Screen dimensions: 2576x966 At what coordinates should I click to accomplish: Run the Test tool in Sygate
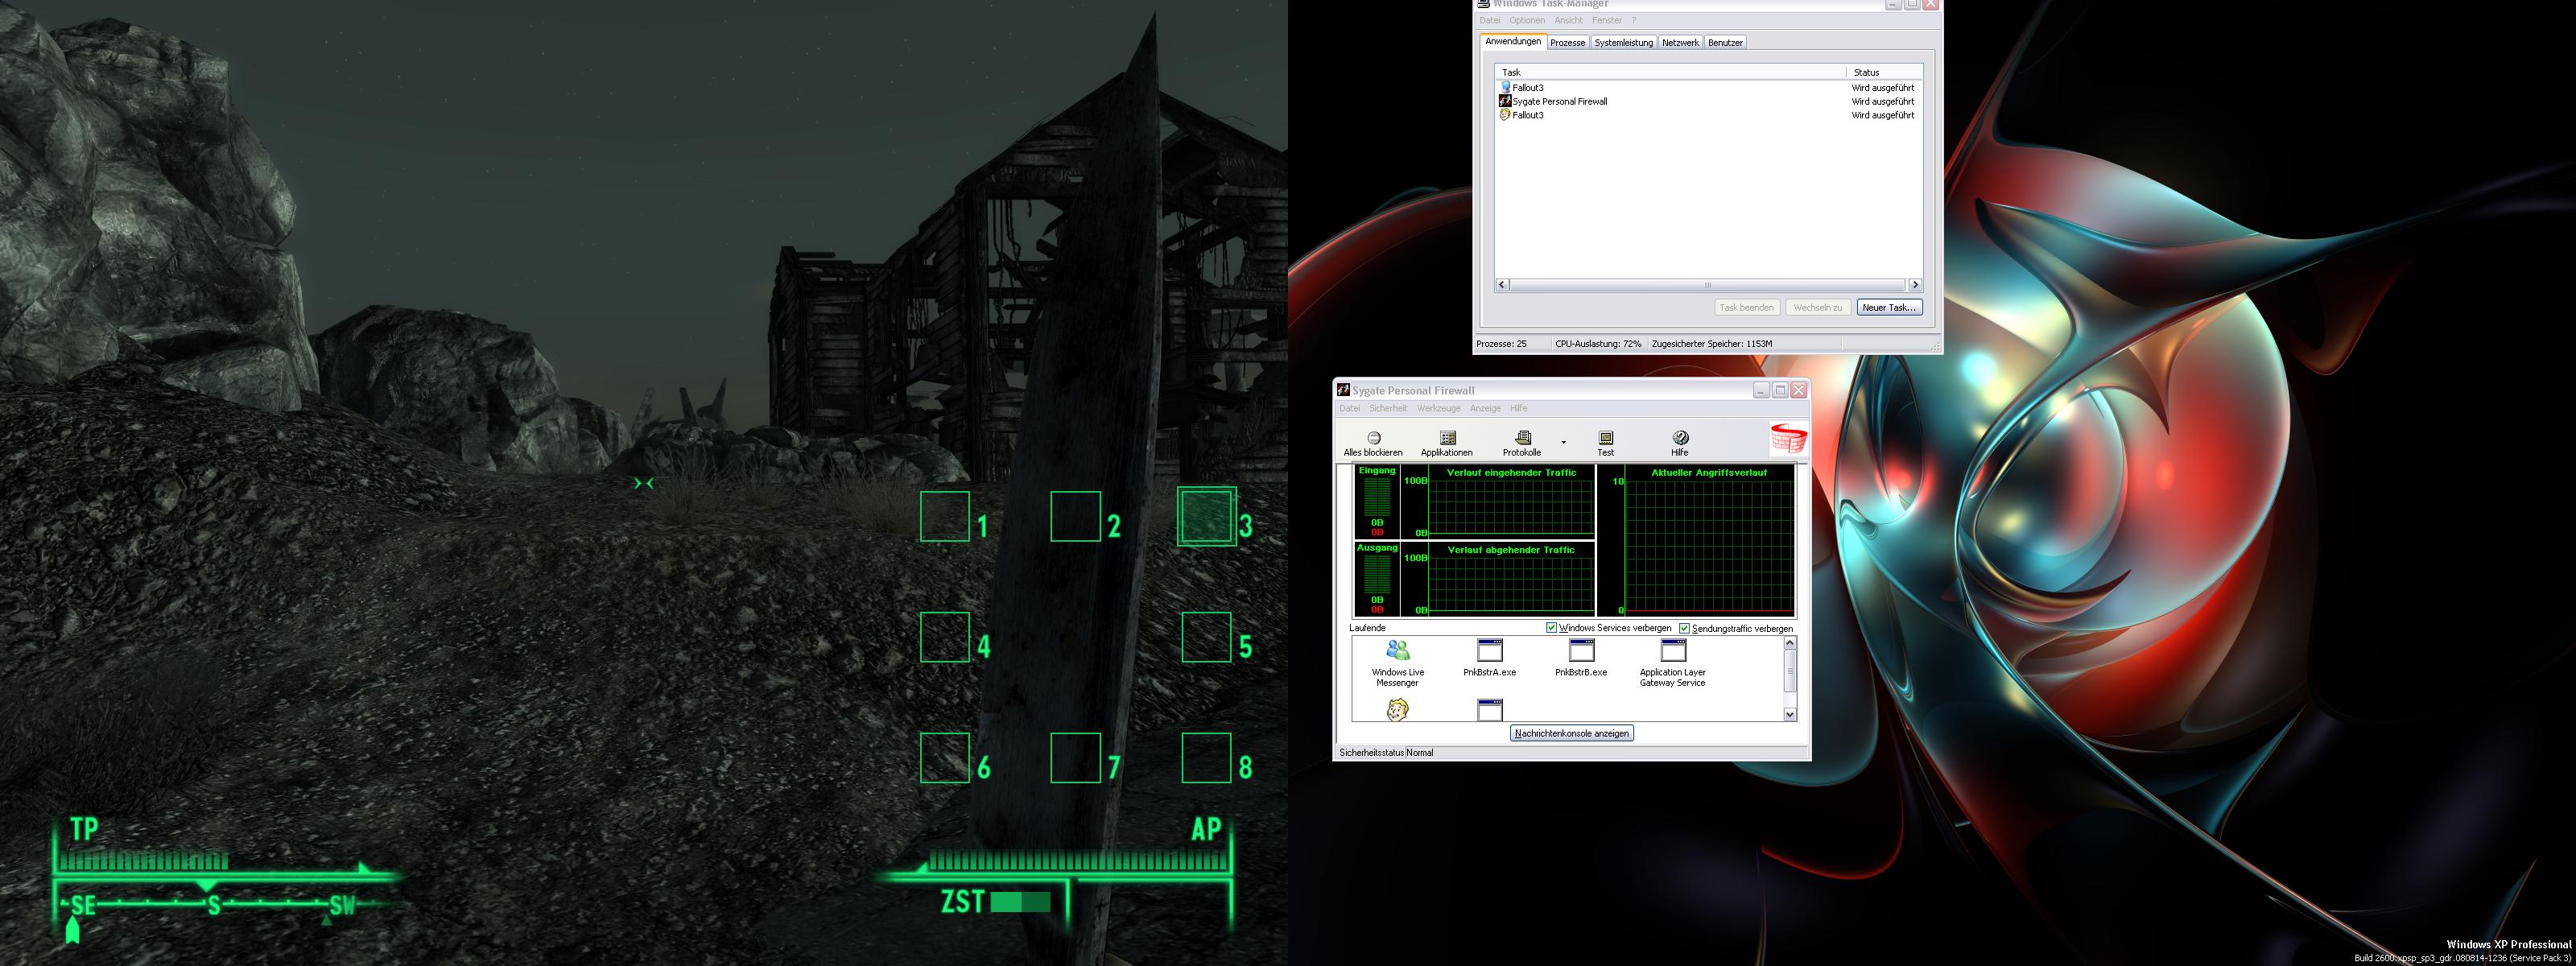1605,443
